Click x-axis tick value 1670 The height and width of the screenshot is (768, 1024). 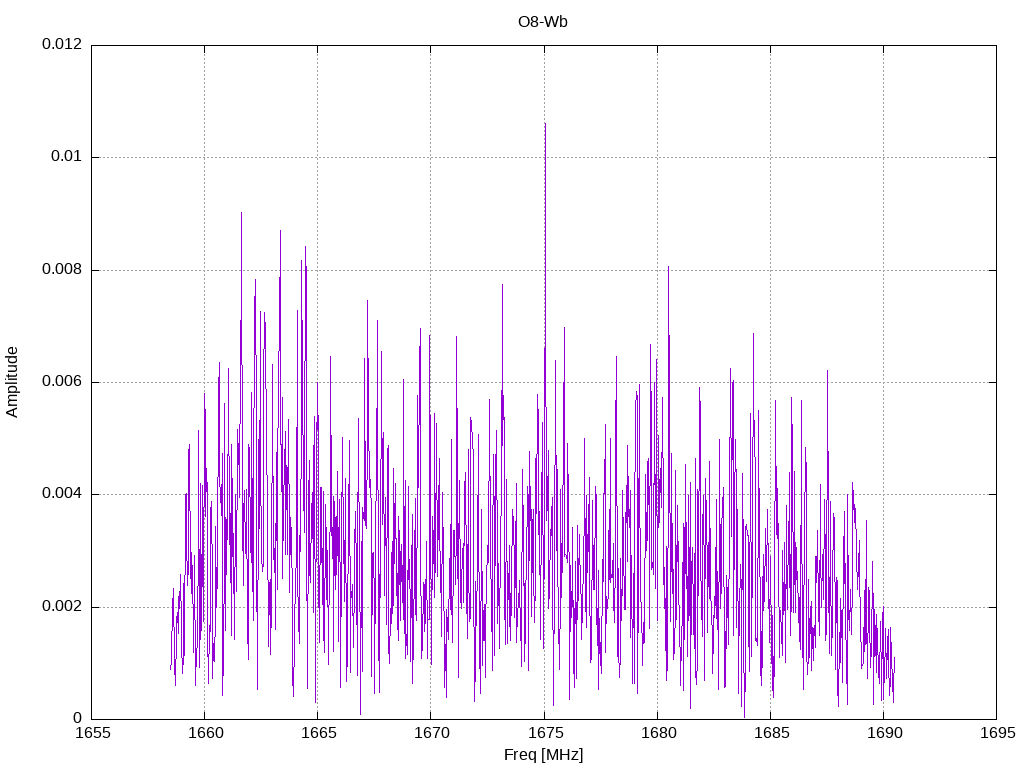pos(432,733)
